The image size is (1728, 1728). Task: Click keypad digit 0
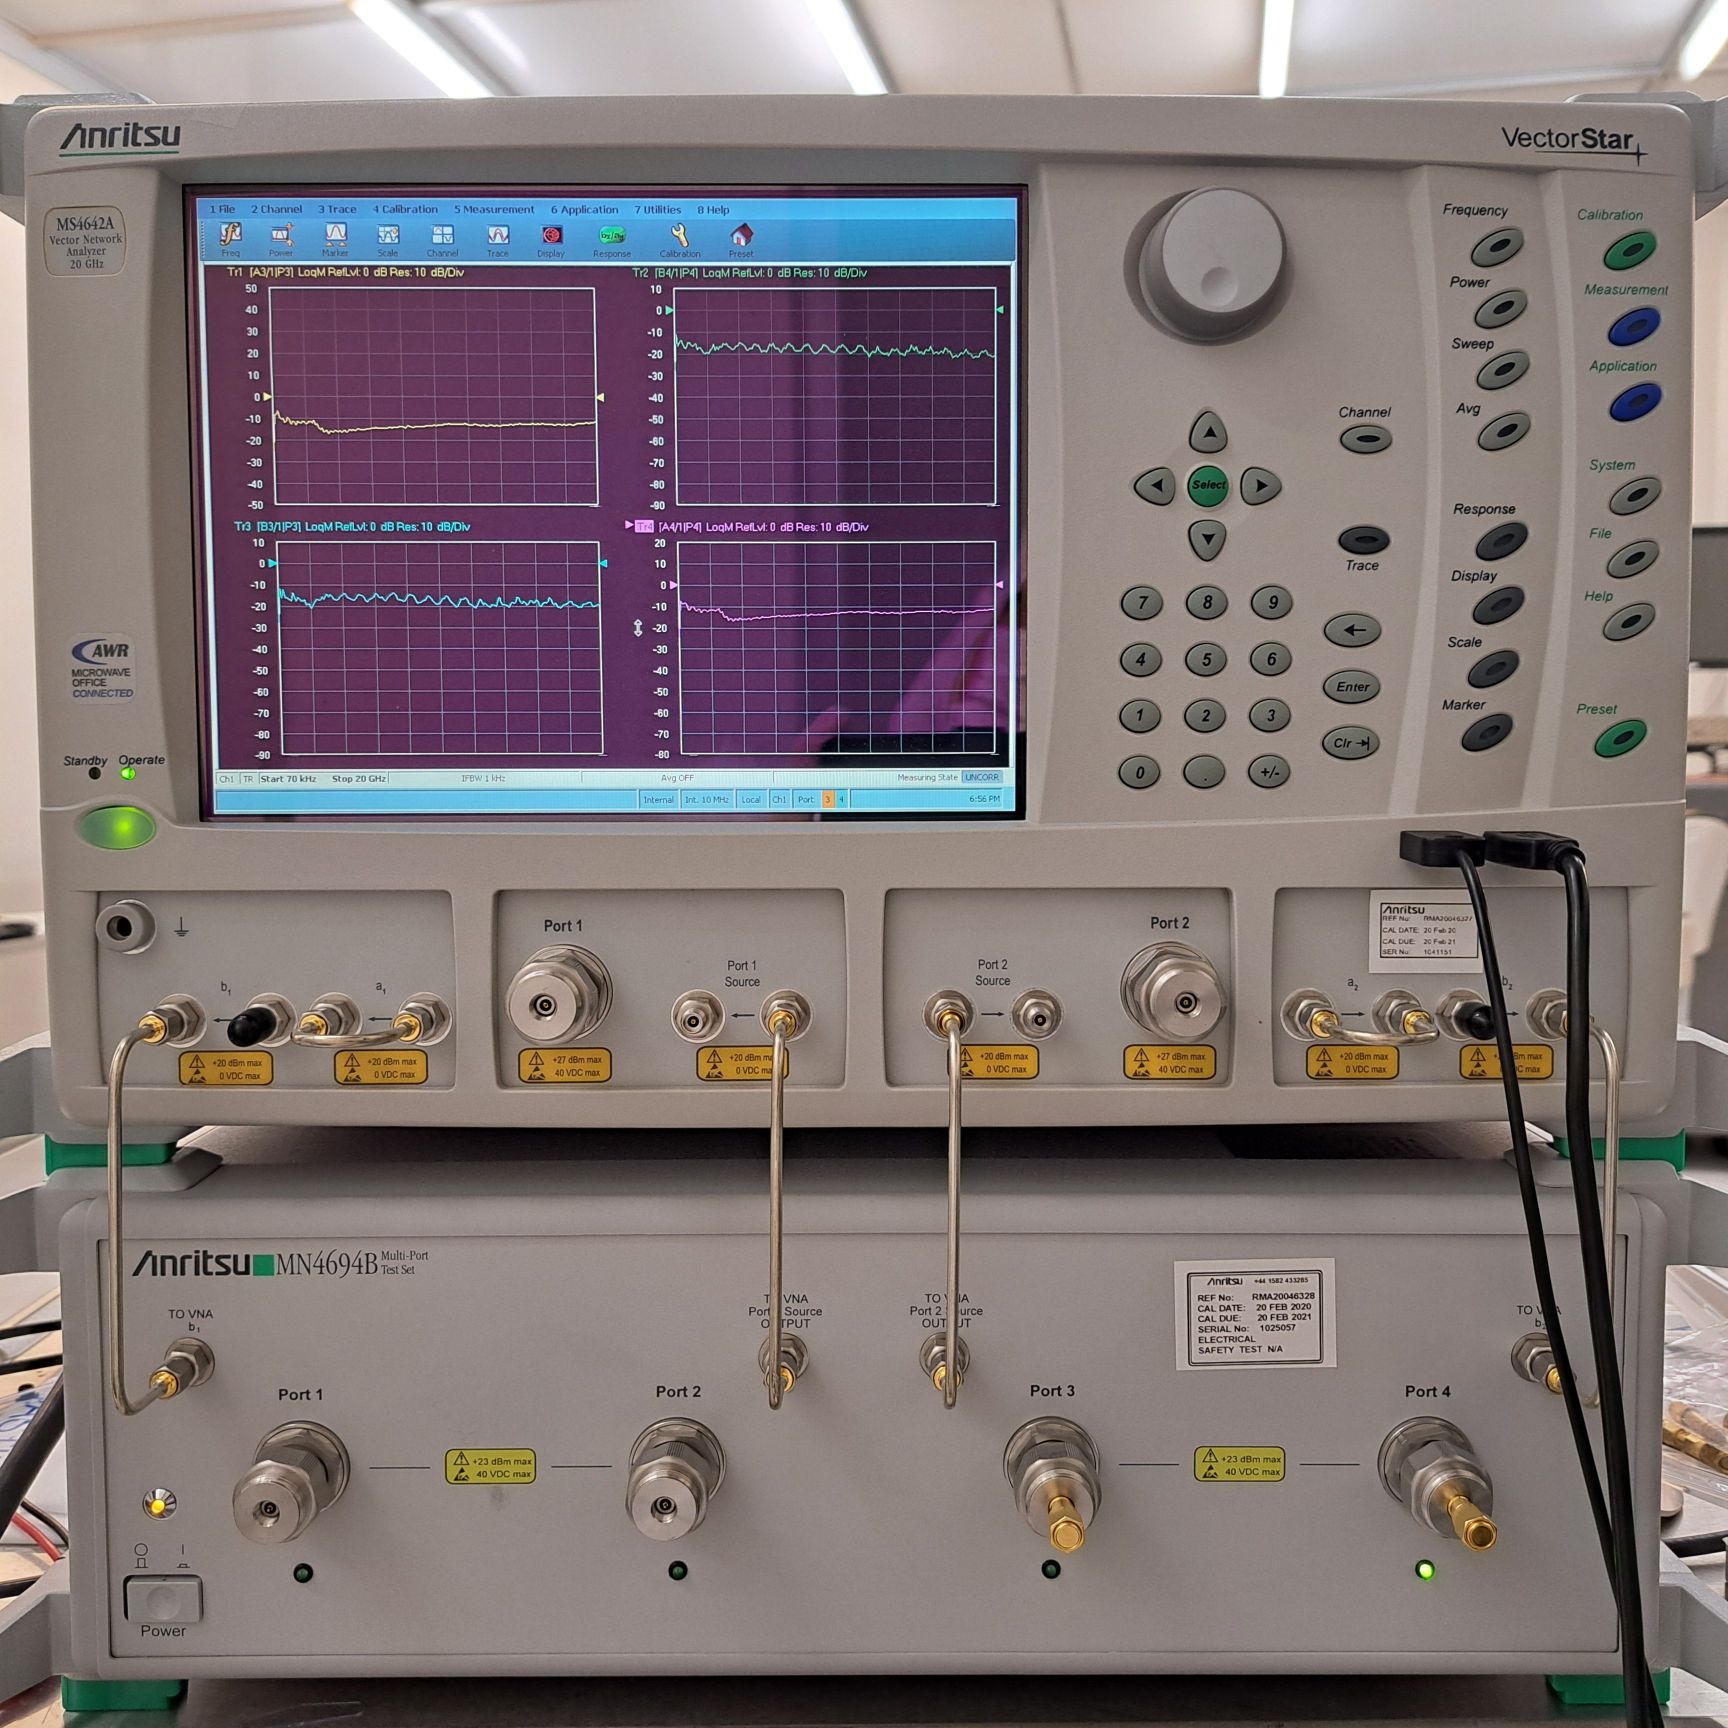point(1140,772)
